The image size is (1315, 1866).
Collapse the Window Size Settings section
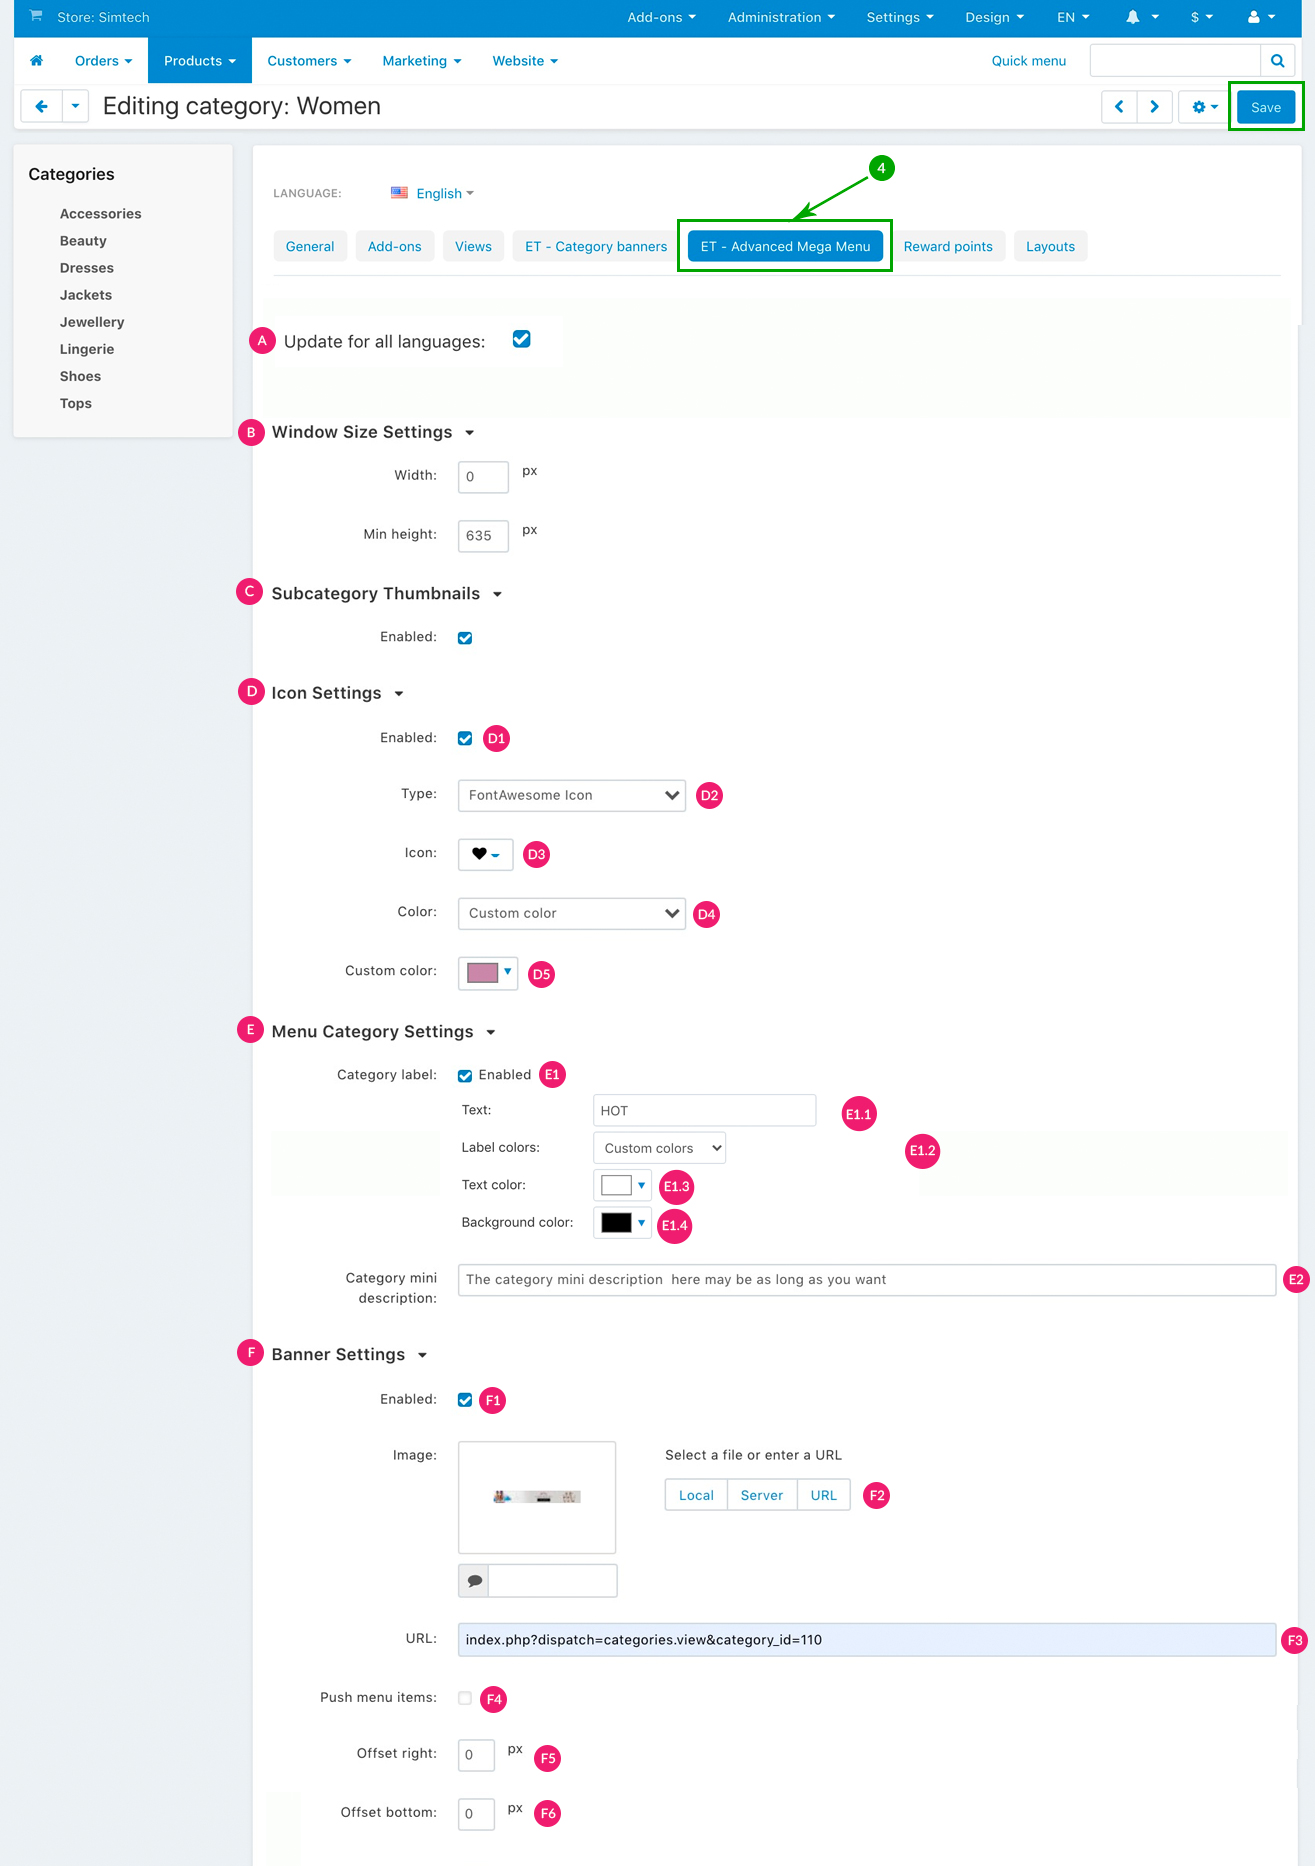click(469, 433)
